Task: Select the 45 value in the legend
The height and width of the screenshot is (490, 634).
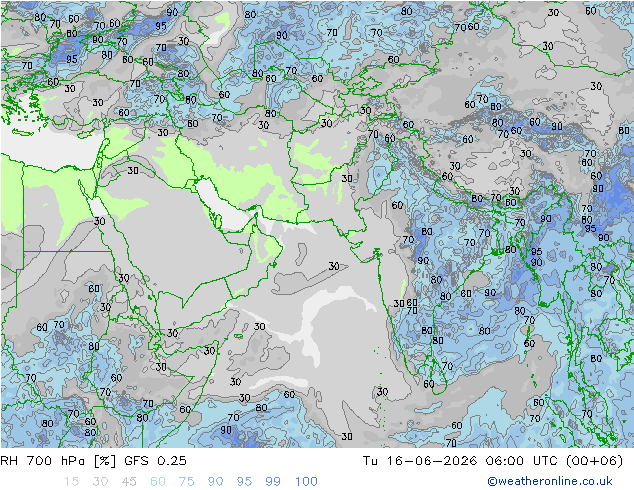Action: point(129,482)
